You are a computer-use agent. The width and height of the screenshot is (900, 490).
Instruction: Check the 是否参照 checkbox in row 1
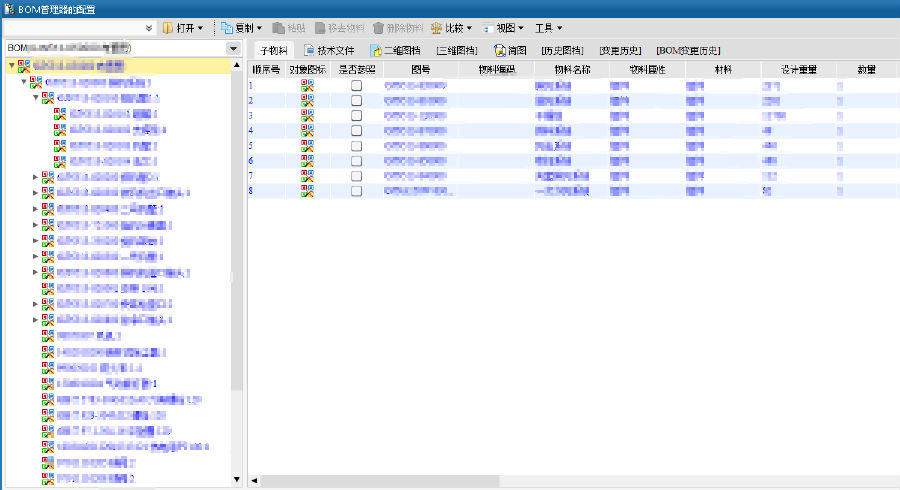point(356,86)
